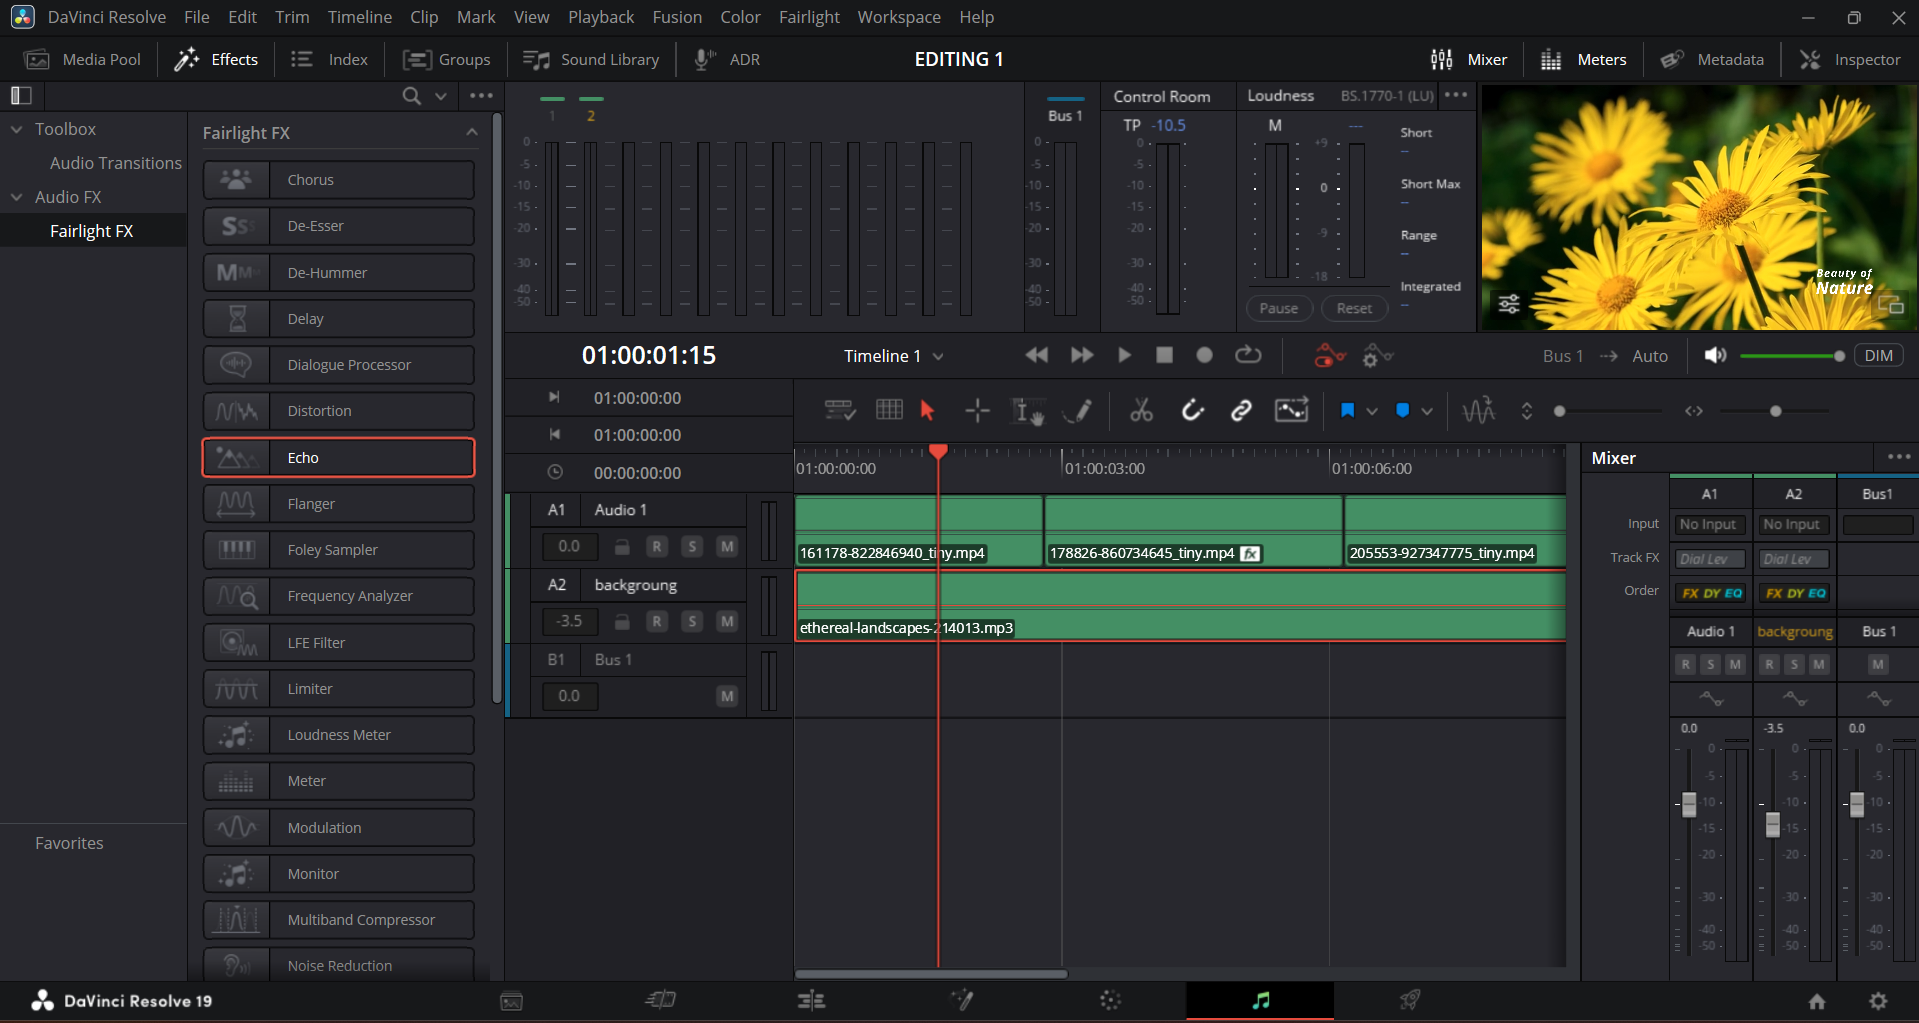The height and width of the screenshot is (1023, 1919).
Task: Click the loop playback icon
Action: (x=1248, y=355)
